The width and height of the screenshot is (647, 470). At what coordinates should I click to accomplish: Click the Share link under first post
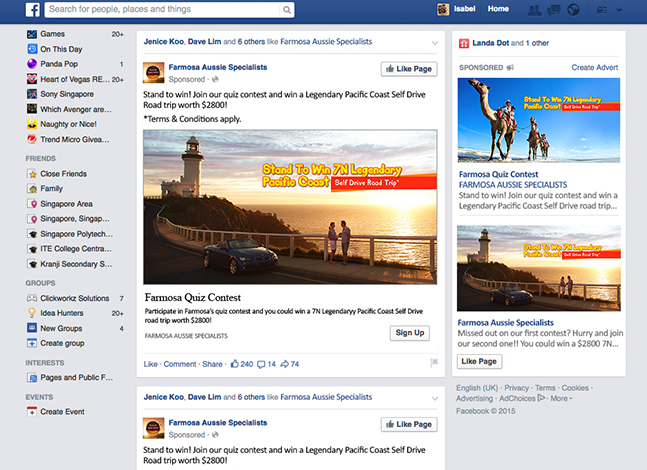212,364
